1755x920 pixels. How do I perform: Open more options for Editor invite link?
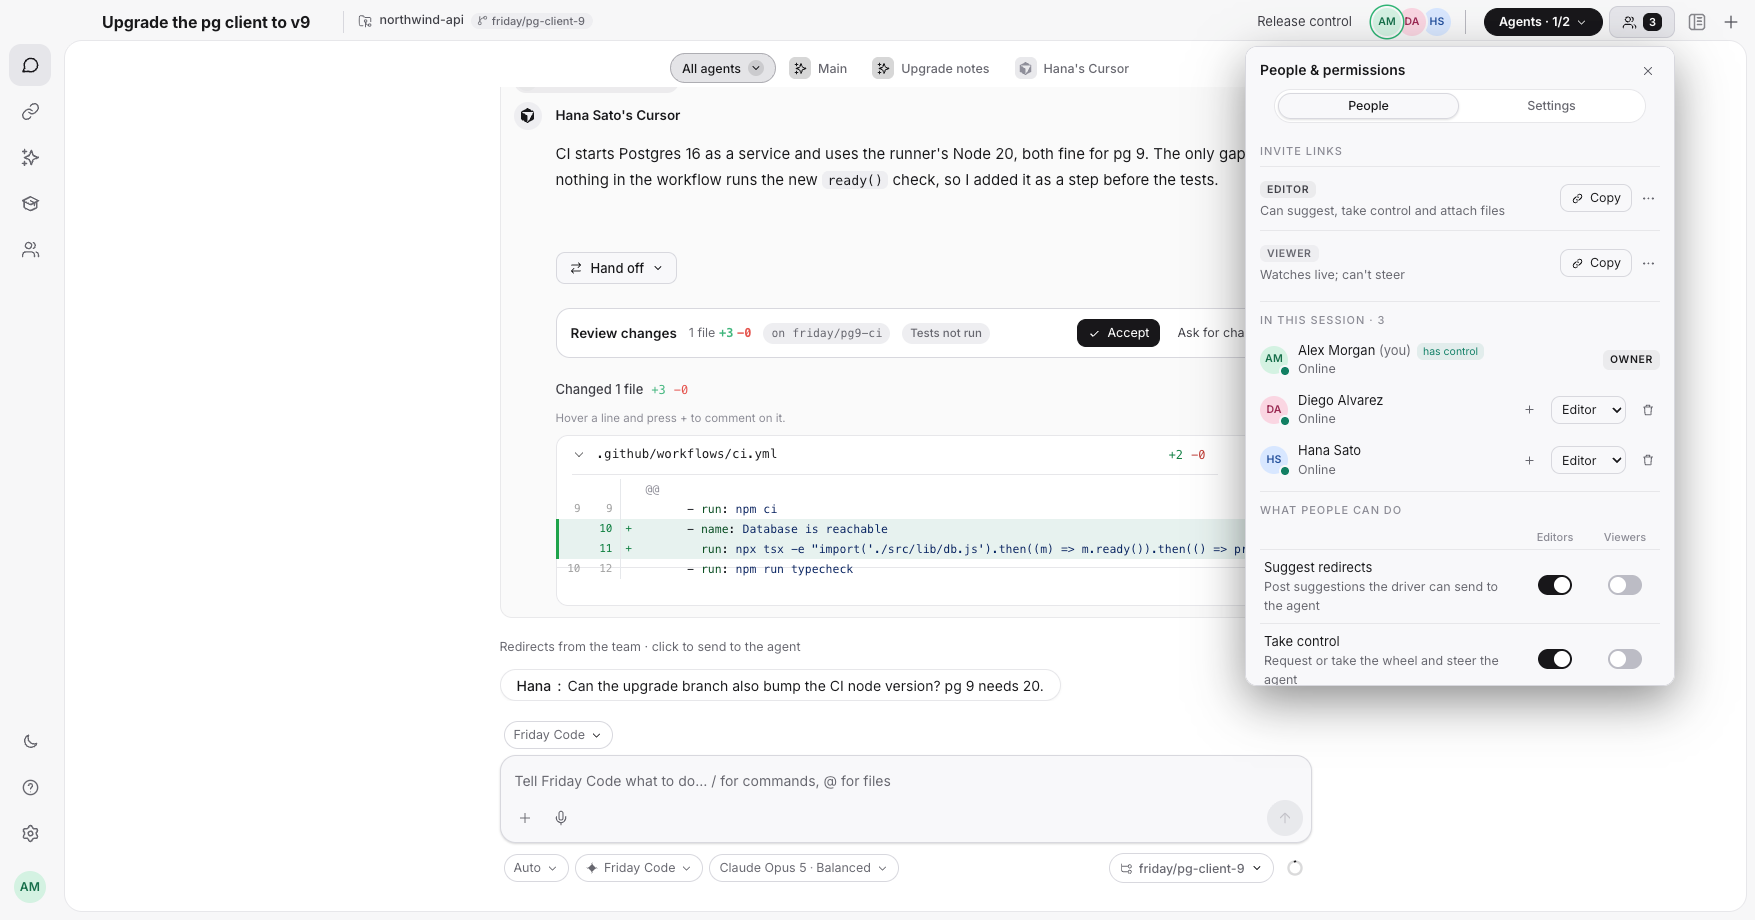[1648, 198]
